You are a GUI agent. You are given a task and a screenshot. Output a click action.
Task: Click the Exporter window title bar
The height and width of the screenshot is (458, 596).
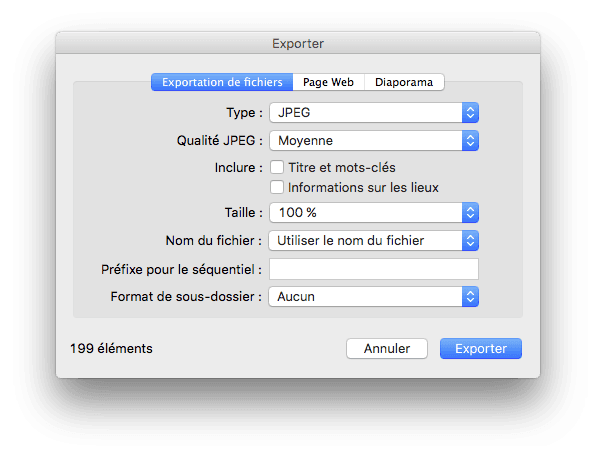point(298,43)
